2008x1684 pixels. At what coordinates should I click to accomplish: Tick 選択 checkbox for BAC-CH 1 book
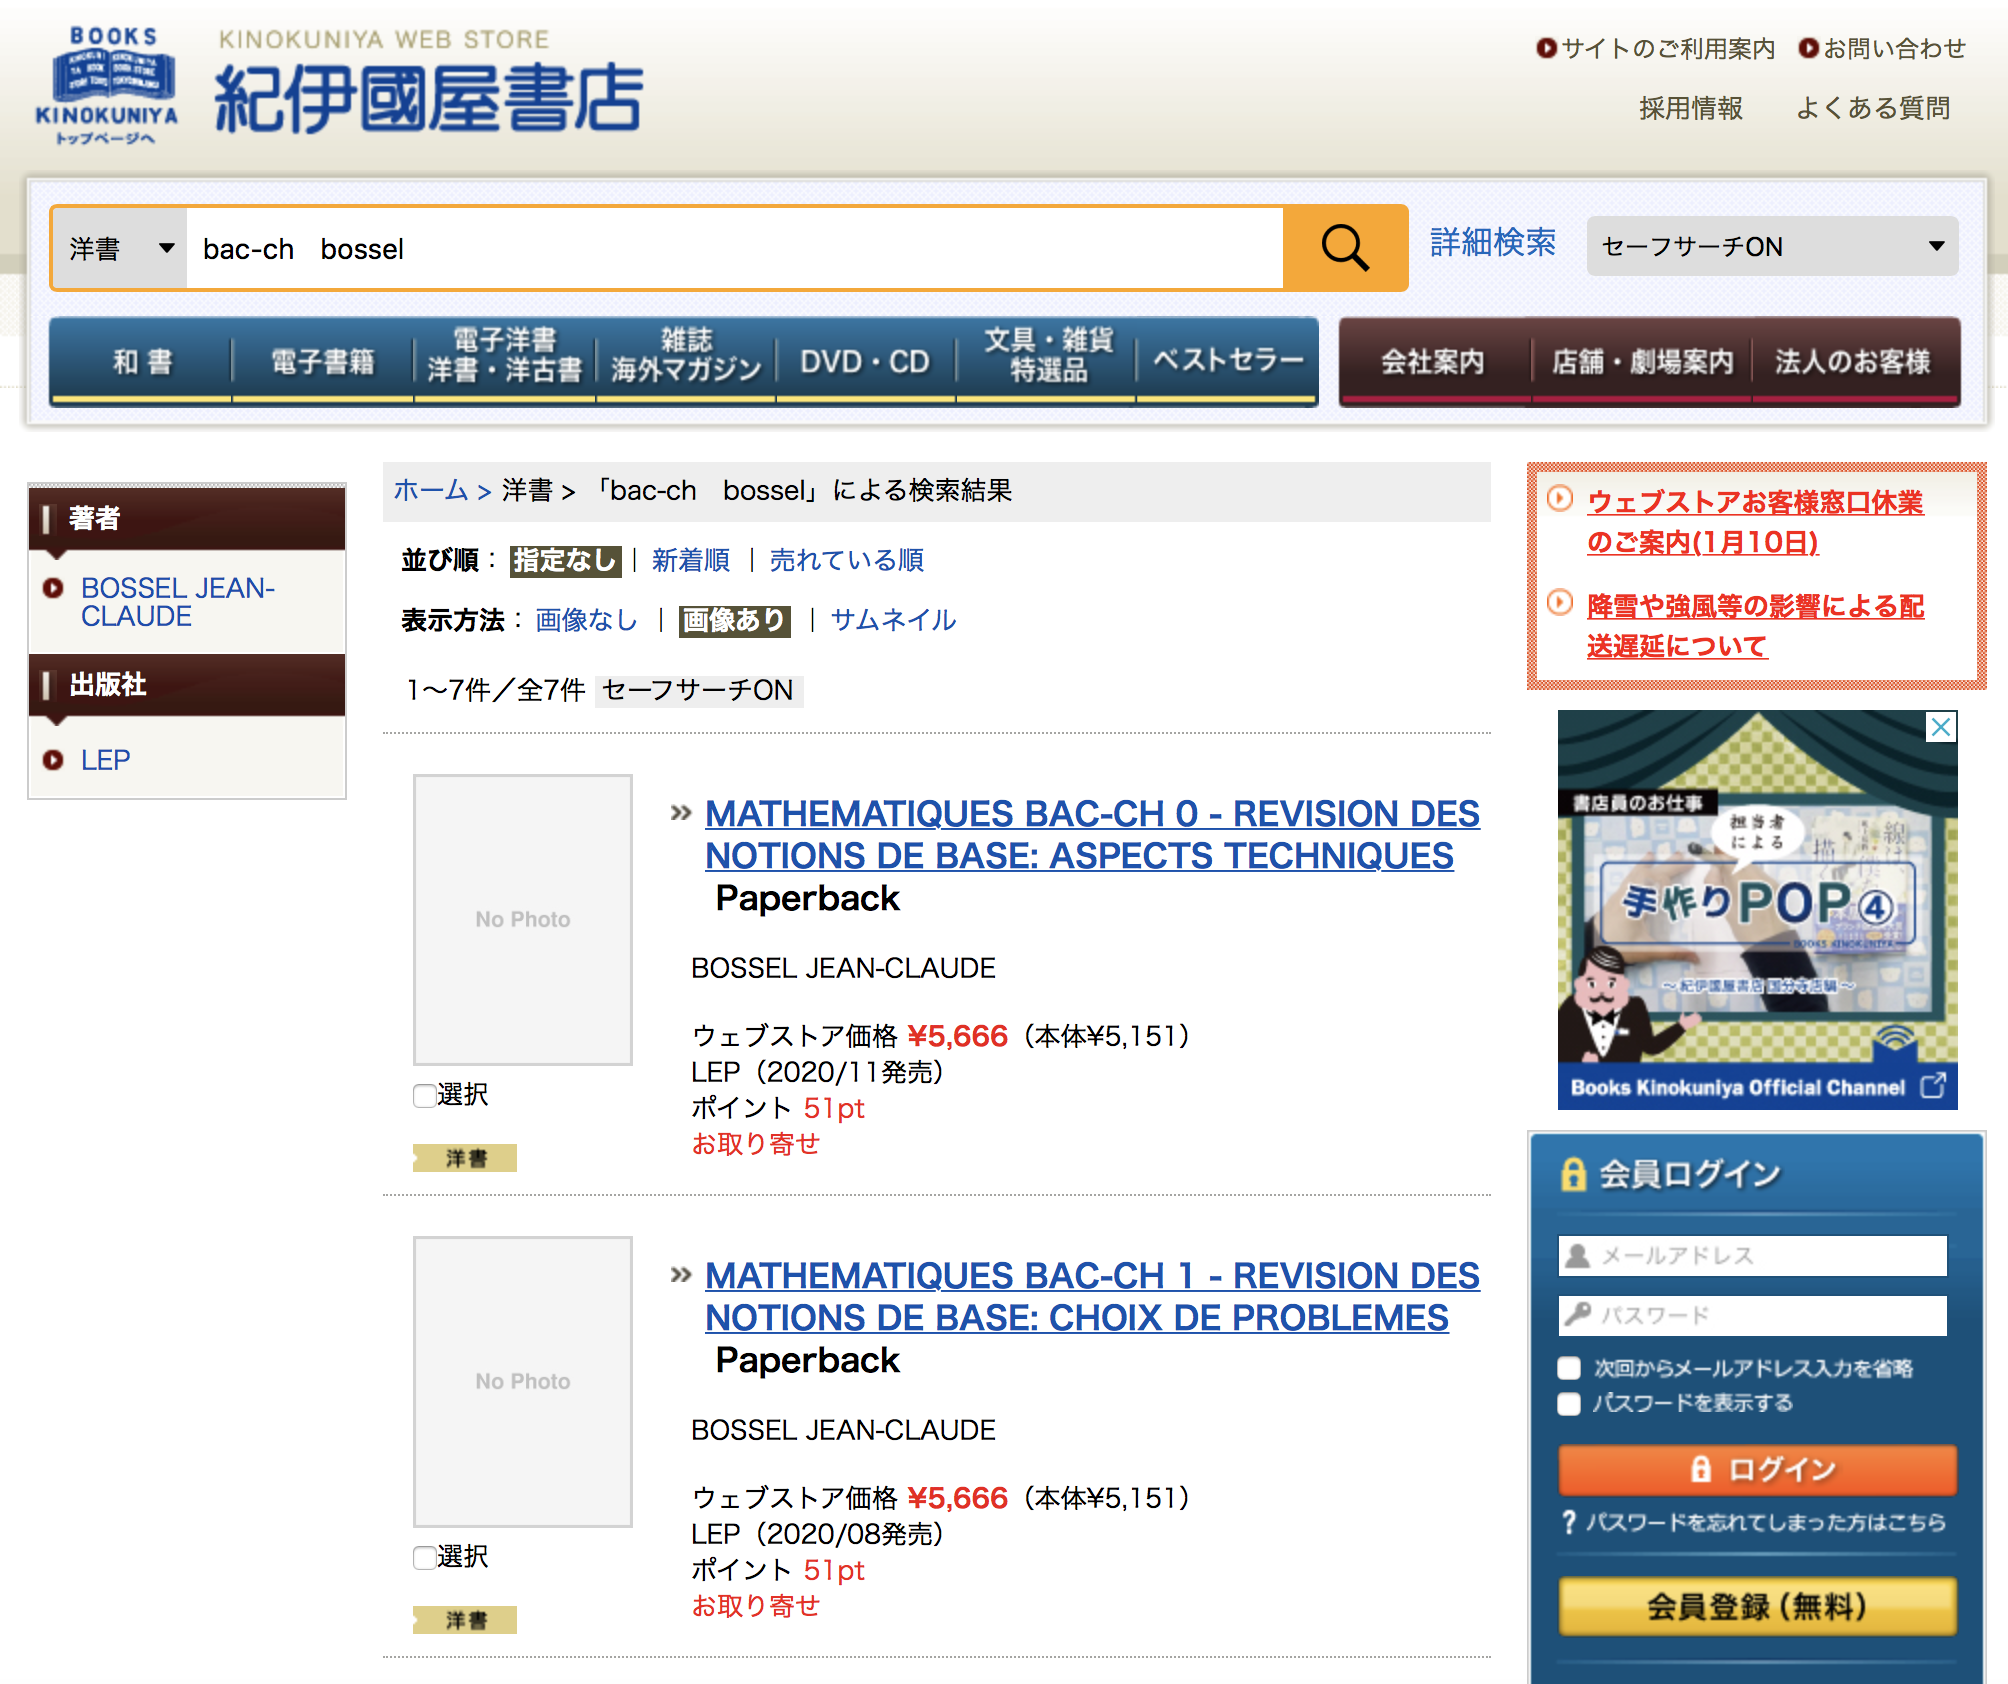point(425,1557)
